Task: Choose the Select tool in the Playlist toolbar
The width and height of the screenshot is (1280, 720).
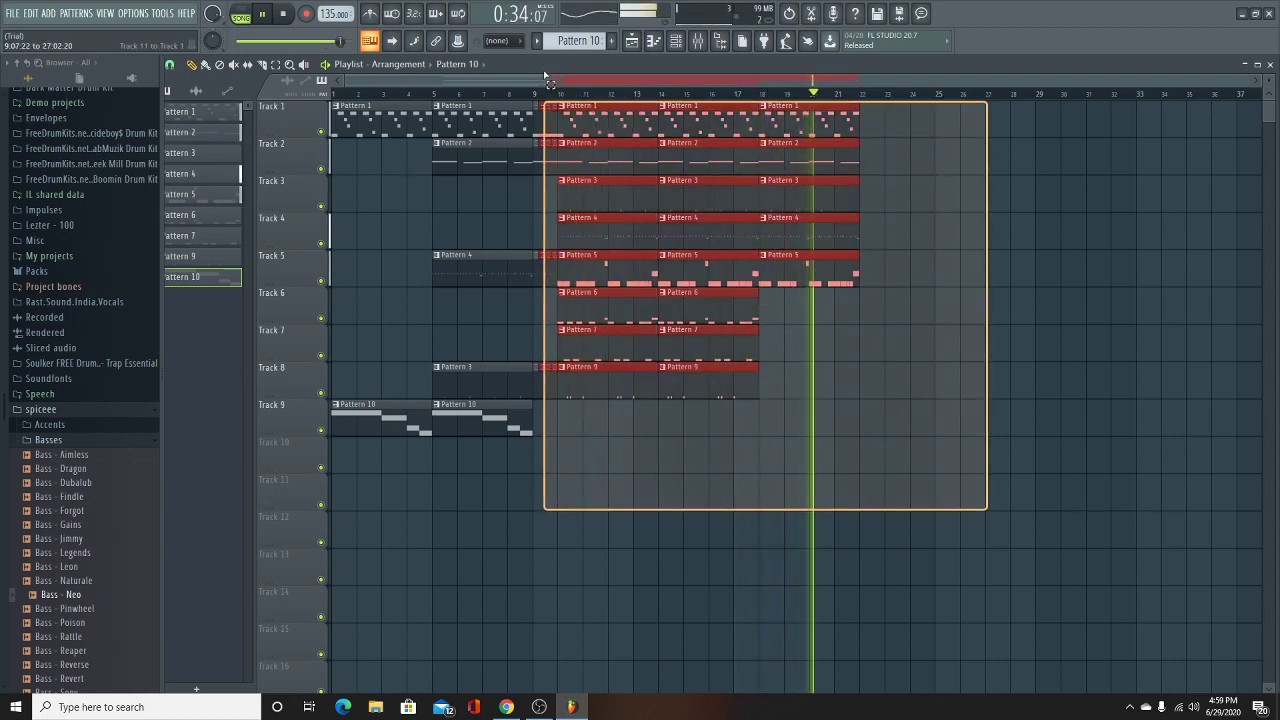Action: point(275,65)
